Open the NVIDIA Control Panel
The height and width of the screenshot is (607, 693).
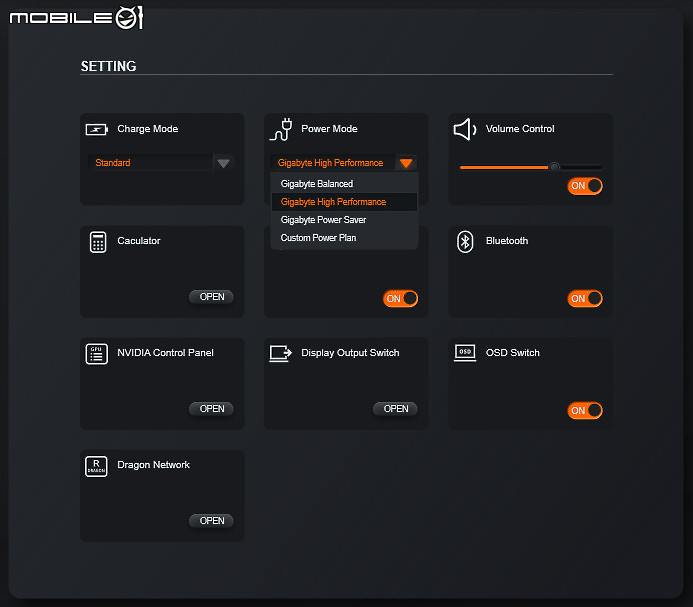pos(211,408)
